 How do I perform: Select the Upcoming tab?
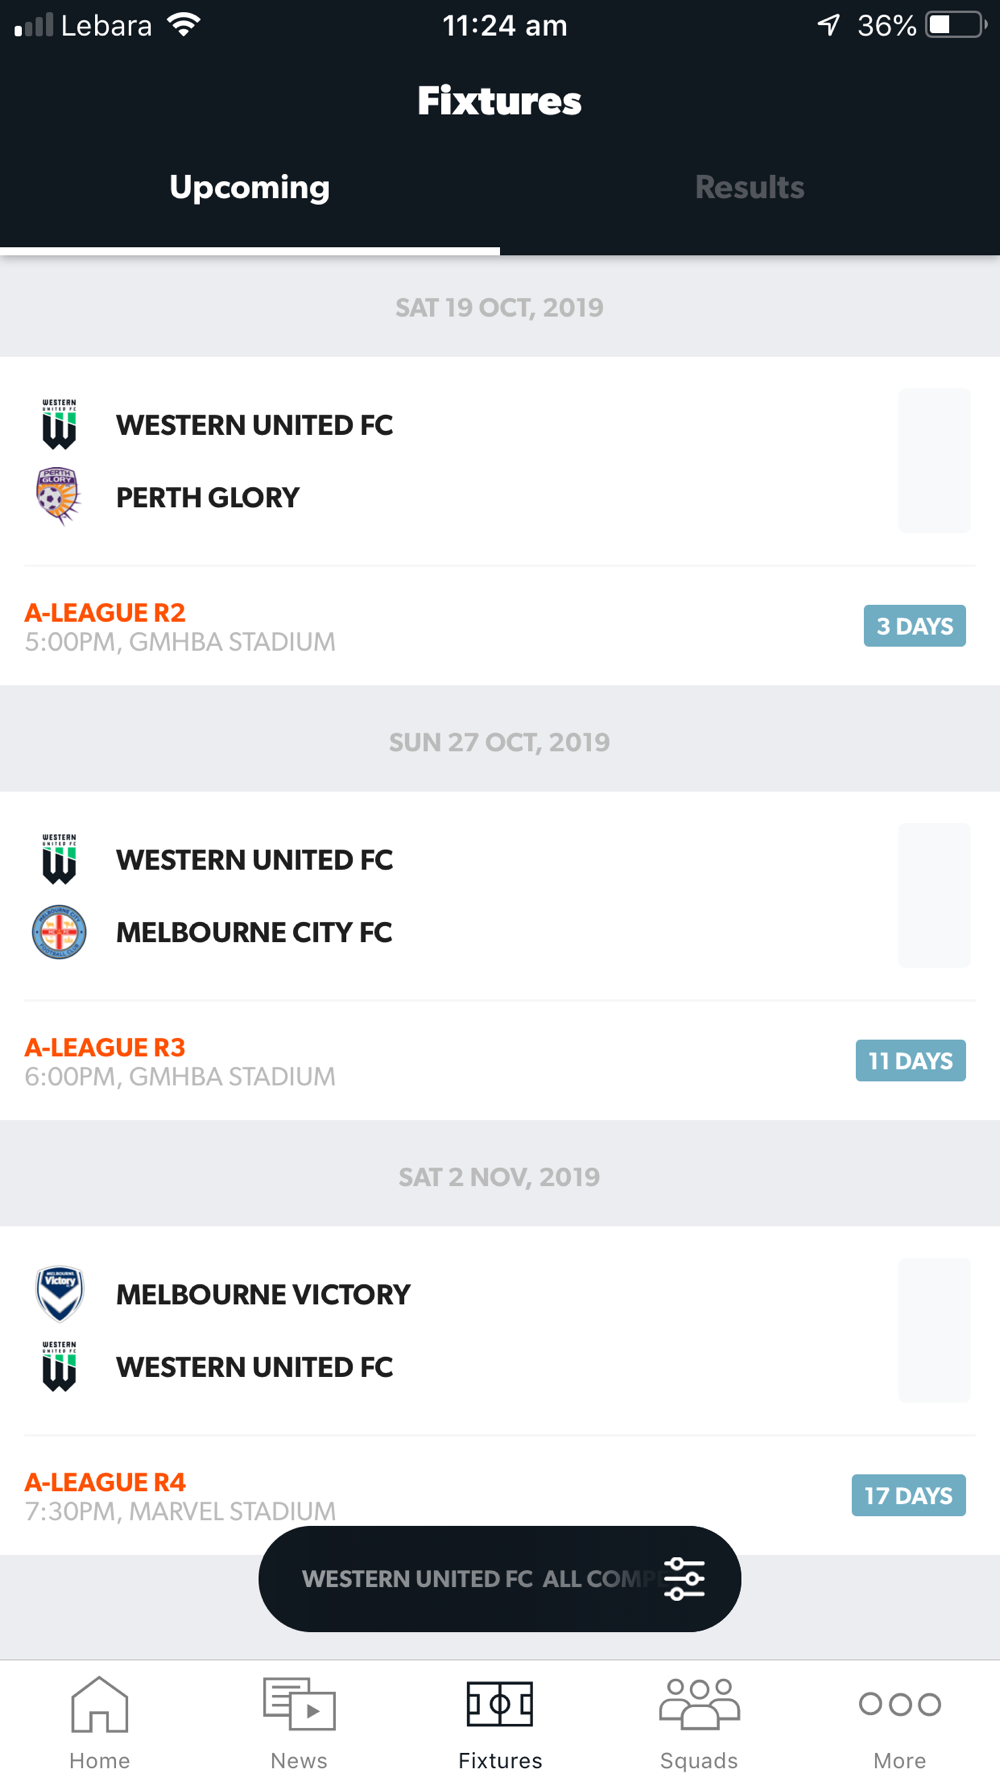pos(250,187)
